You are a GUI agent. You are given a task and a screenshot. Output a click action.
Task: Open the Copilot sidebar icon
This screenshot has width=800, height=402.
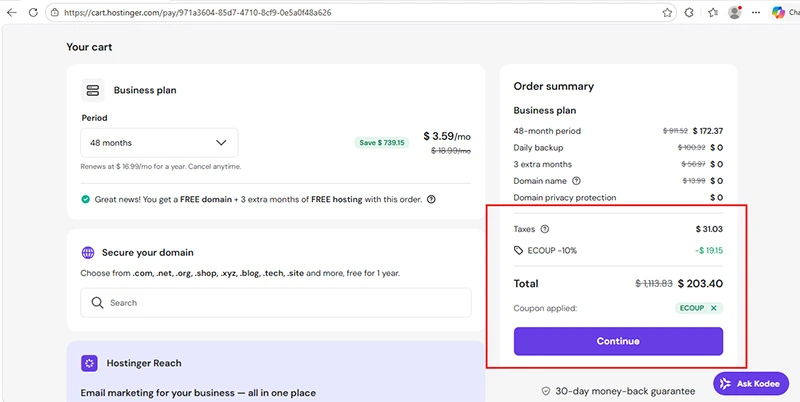pyautogui.click(x=778, y=13)
